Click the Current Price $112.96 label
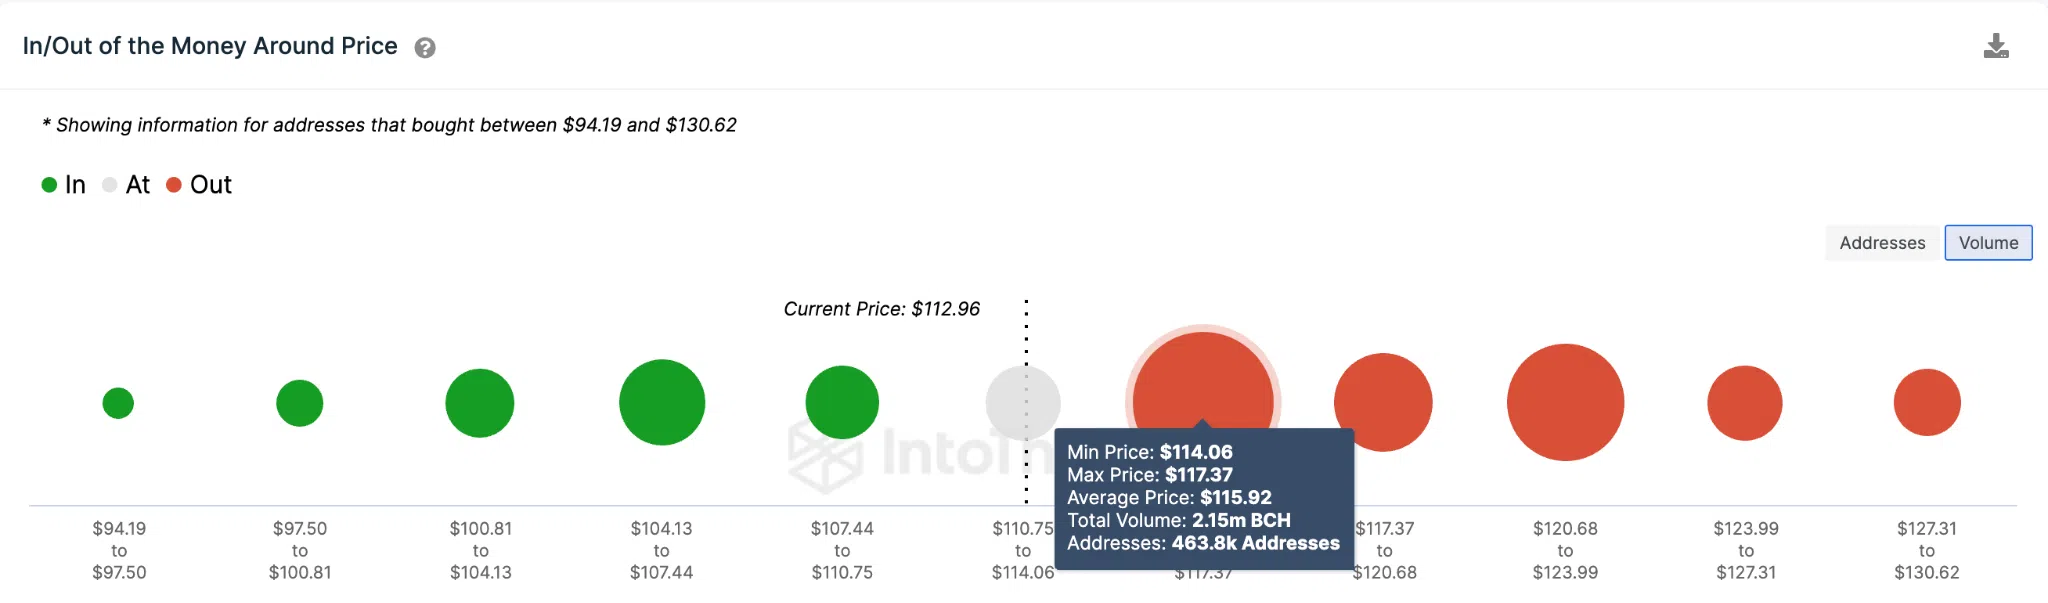2048x603 pixels. [881, 309]
